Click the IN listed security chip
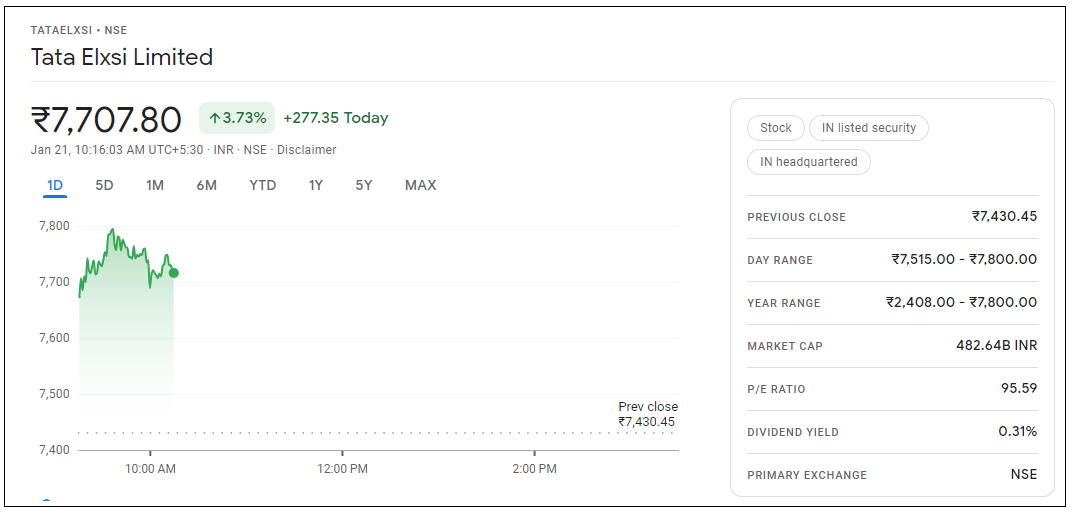 [x=868, y=128]
